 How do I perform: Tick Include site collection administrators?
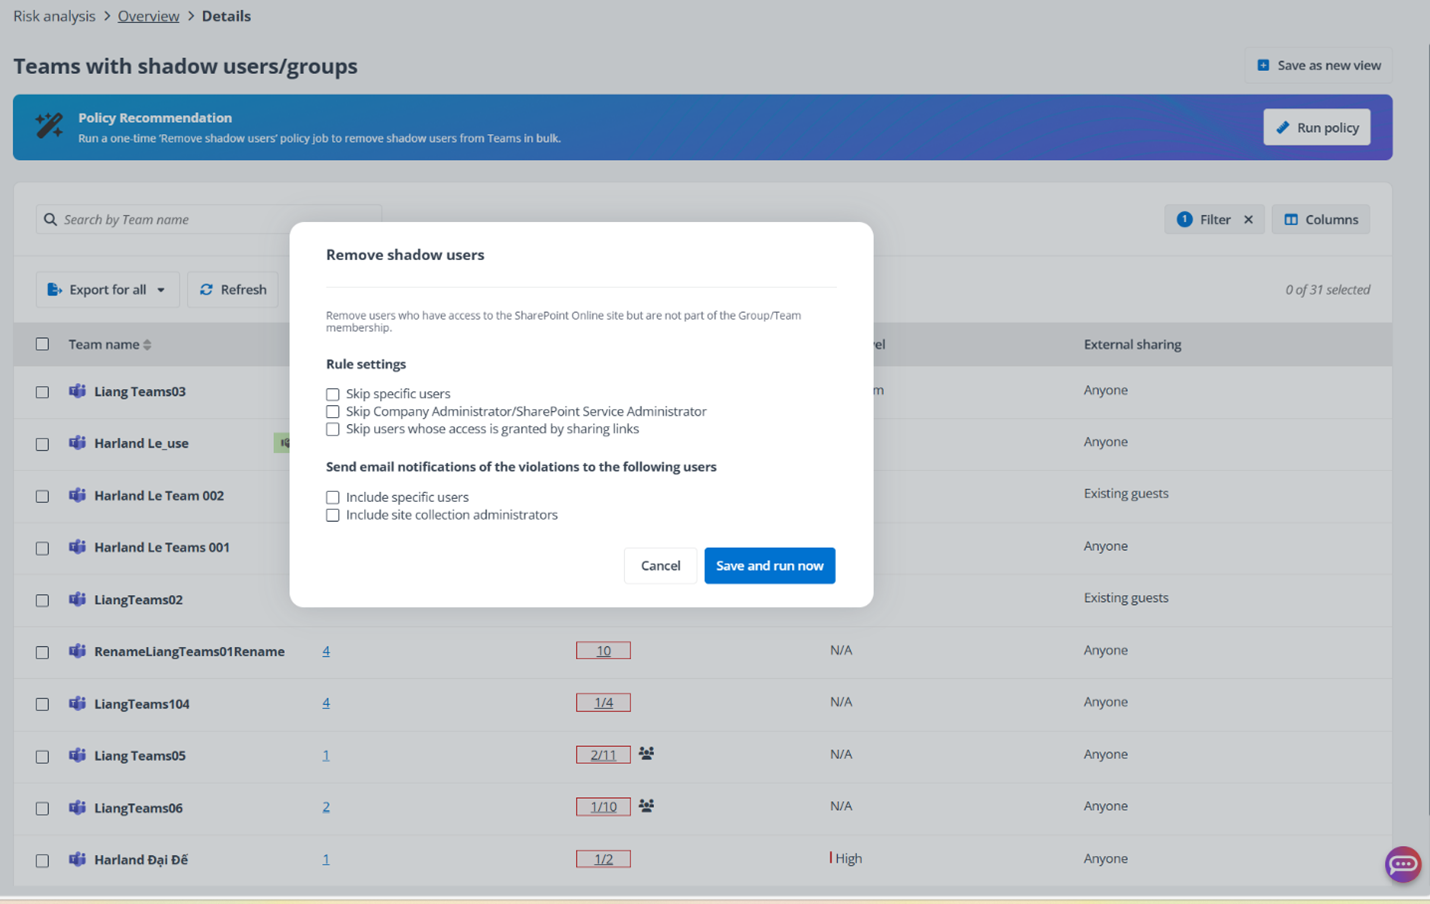333,515
